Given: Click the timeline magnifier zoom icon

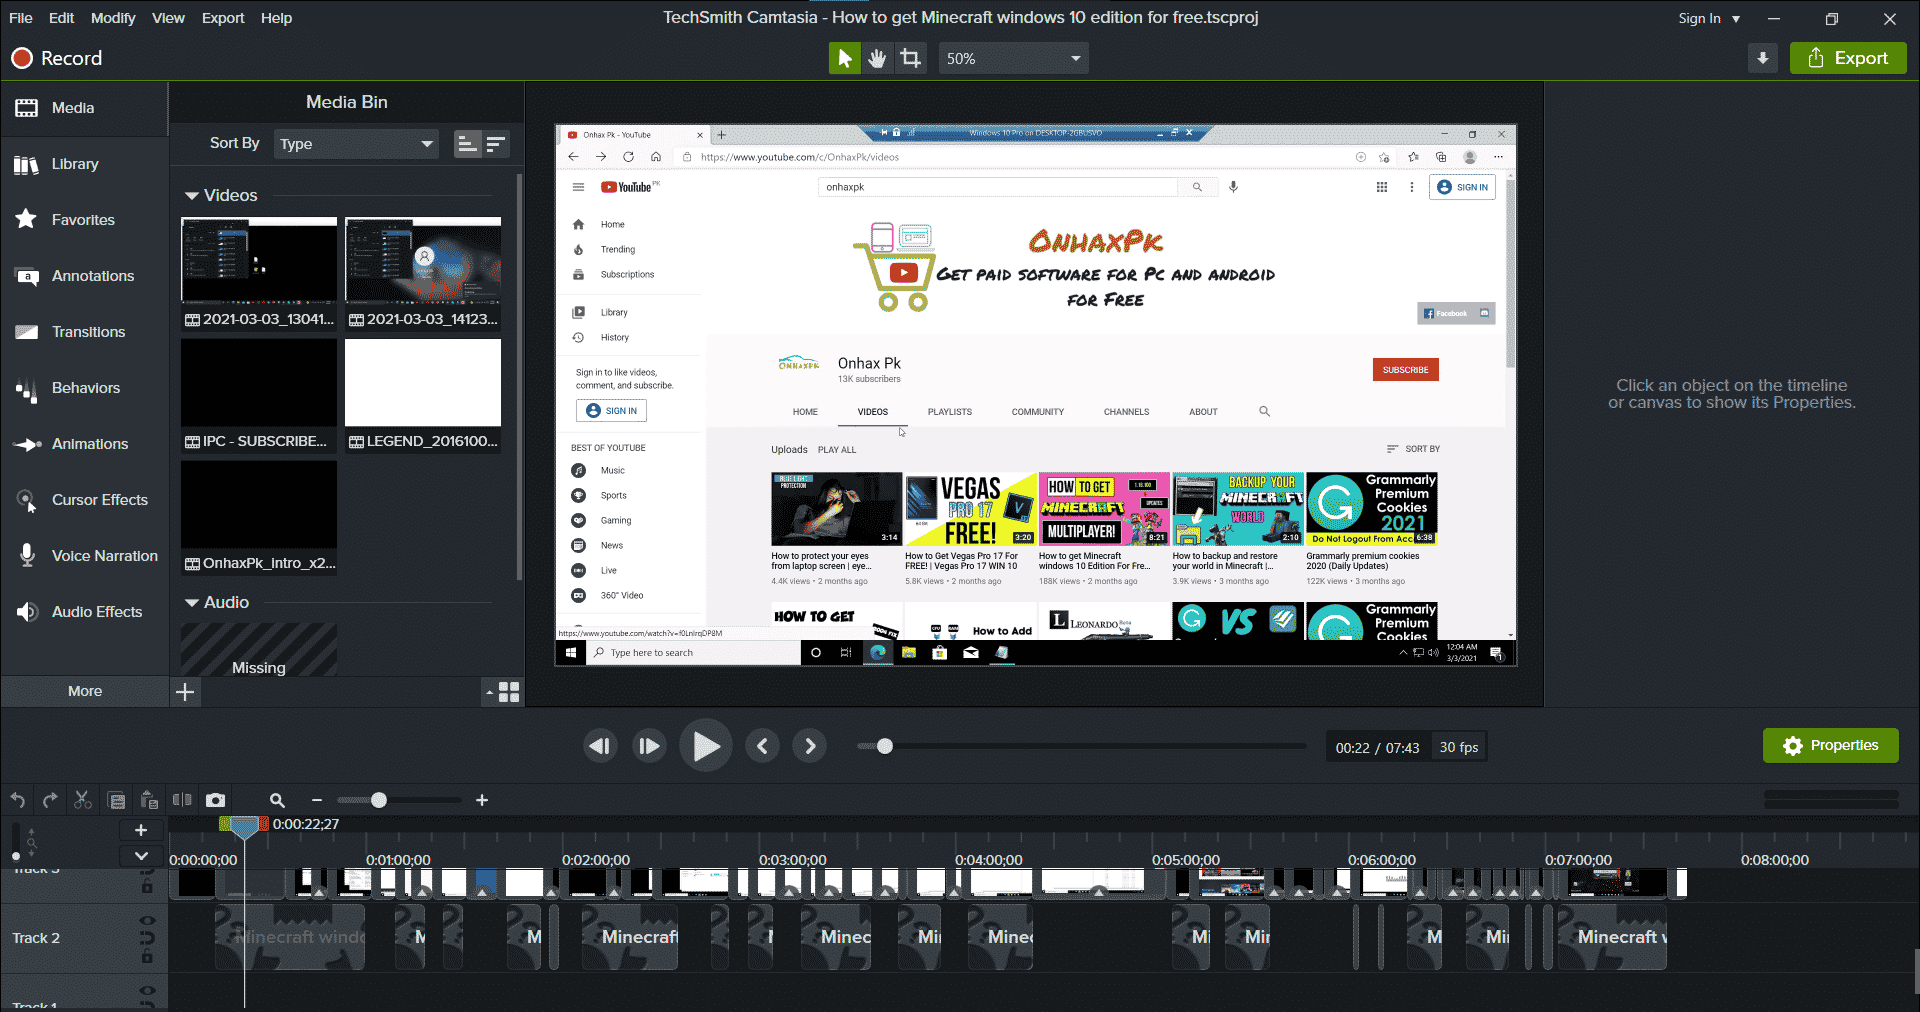Looking at the screenshot, I should click(277, 800).
